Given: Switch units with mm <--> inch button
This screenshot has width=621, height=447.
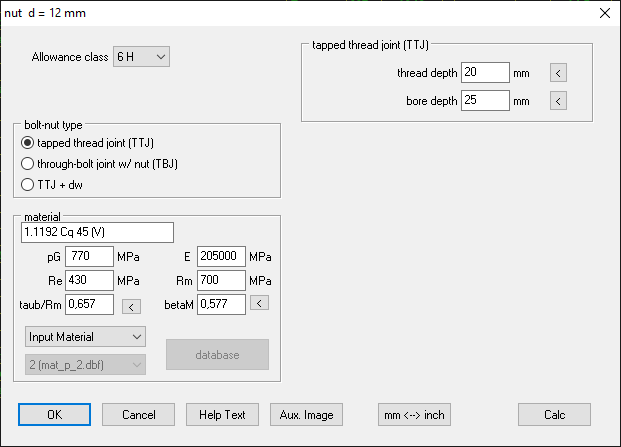Looking at the screenshot, I should 414,414.
